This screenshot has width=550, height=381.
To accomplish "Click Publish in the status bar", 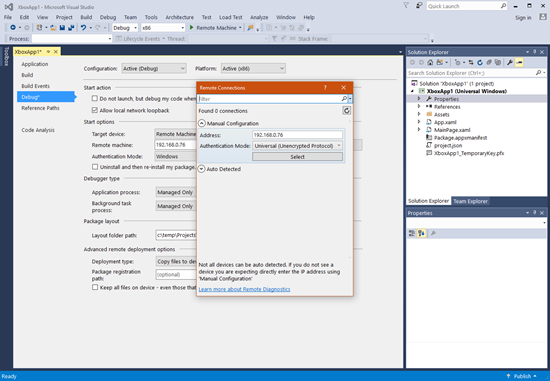I will click(x=522, y=376).
